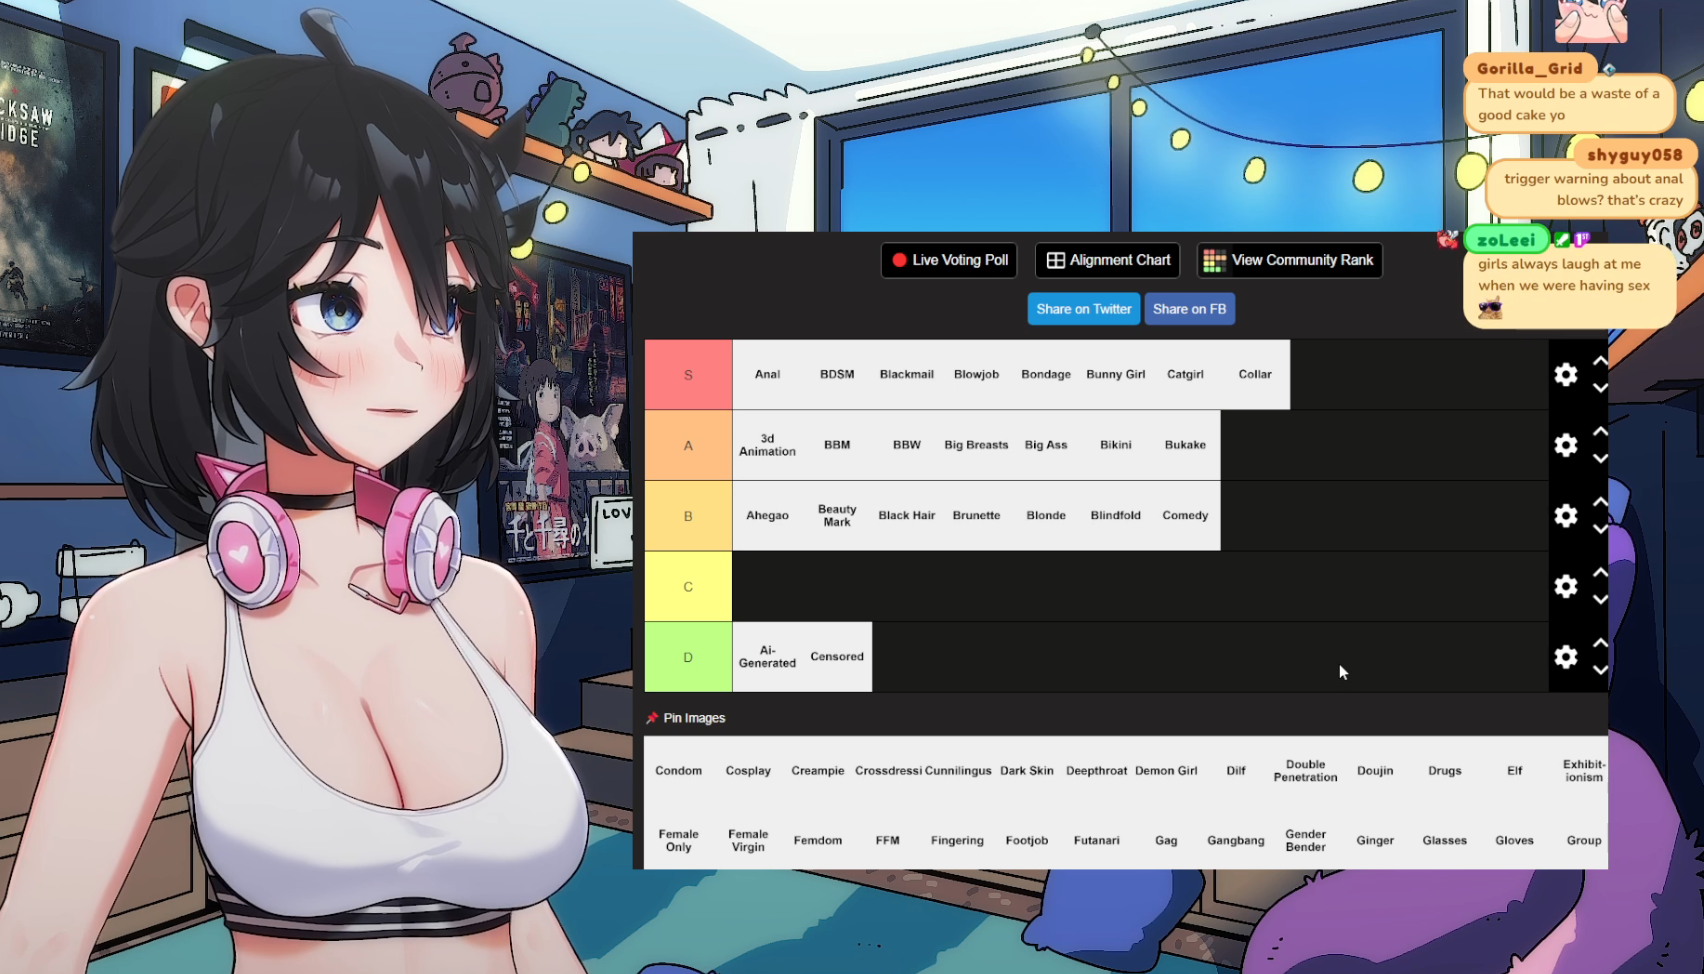
Task: Pick the Glasses tile from the pool
Action: tap(1445, 840)
